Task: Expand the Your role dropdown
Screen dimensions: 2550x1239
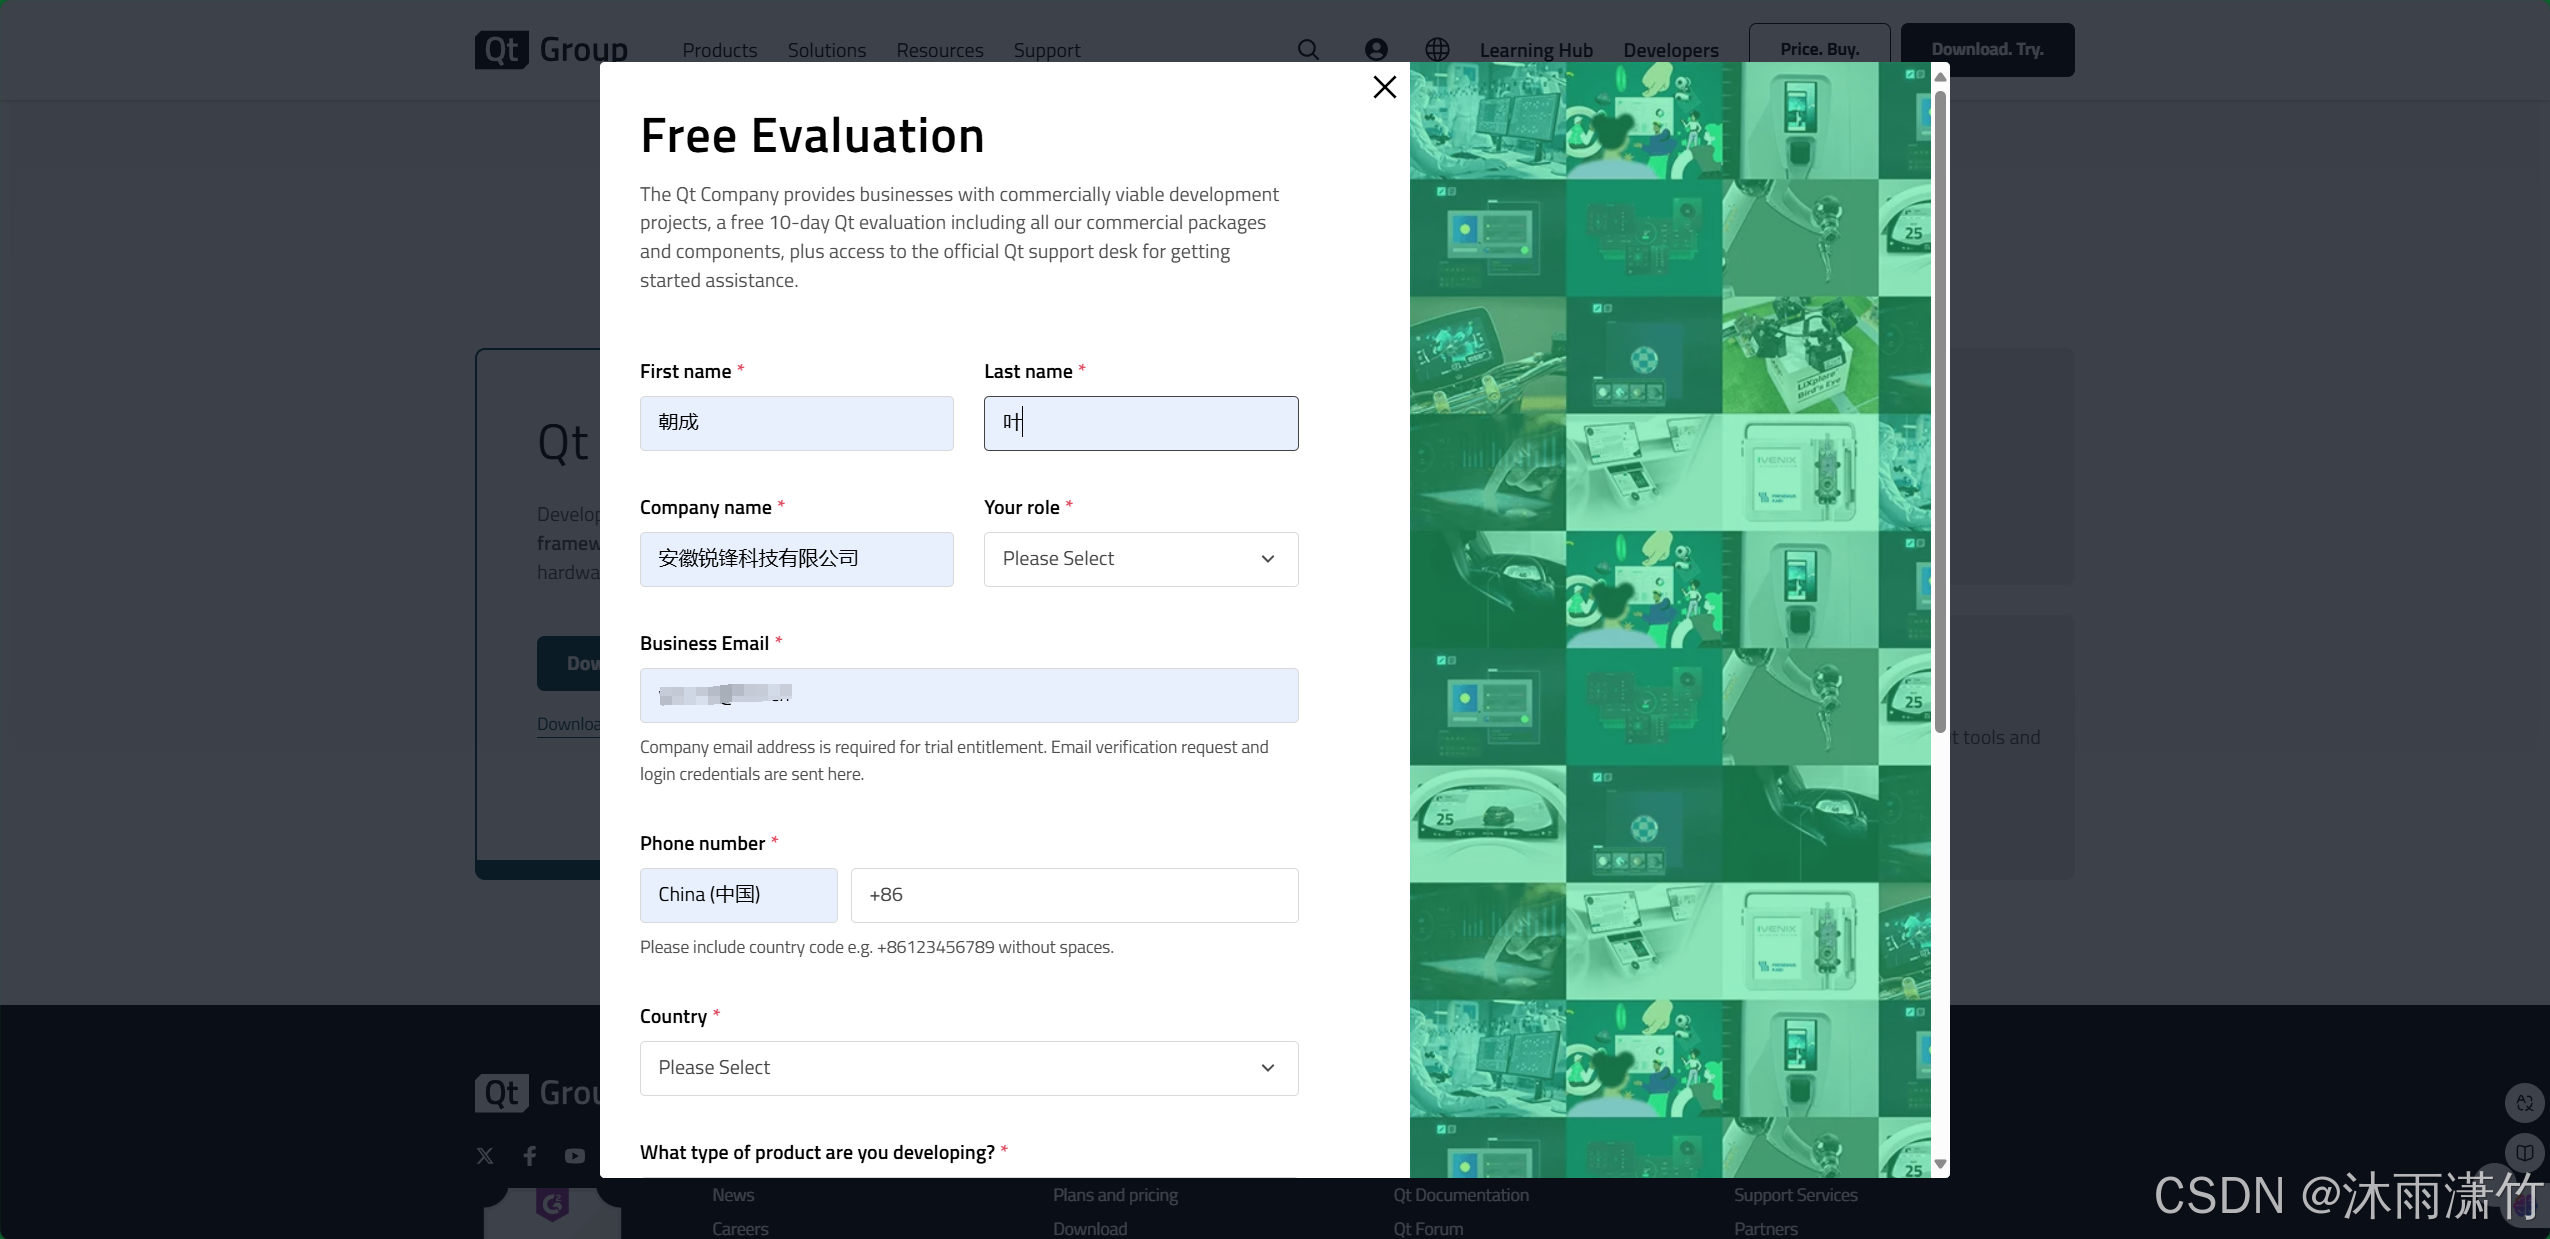Action: pyautogui.click(x=1141, y=559)
